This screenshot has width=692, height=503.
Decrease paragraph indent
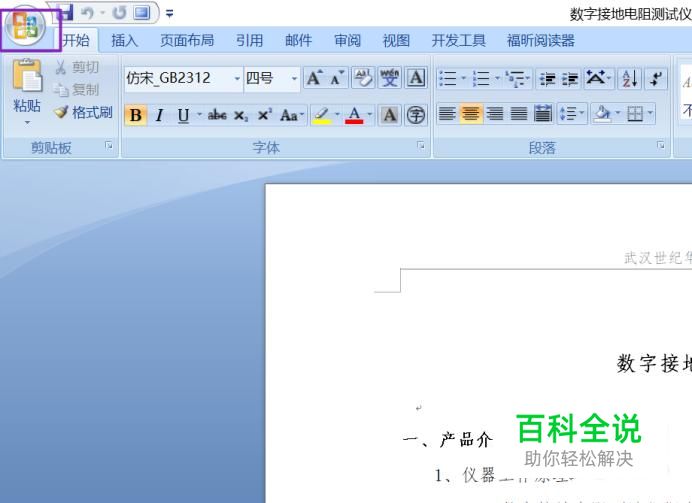(x=548, y=79)
